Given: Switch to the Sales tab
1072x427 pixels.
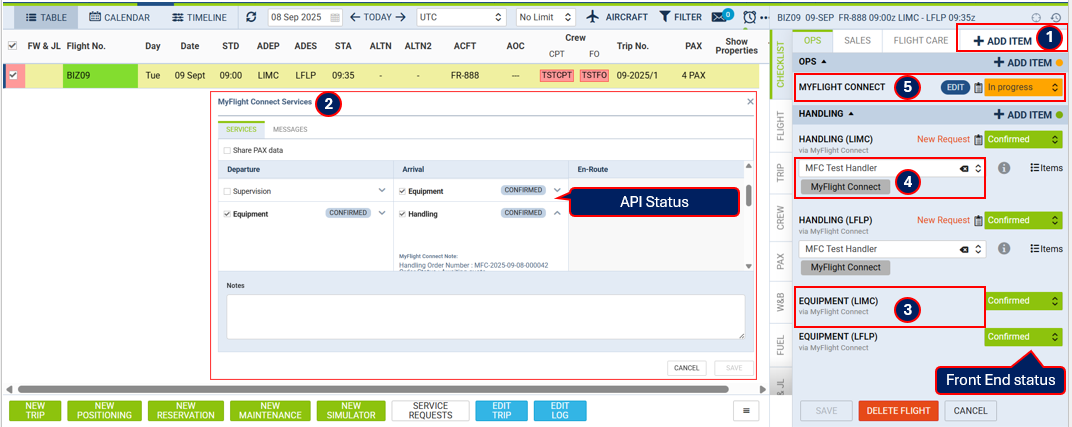Looking at the screenshot, I should 857,40.
